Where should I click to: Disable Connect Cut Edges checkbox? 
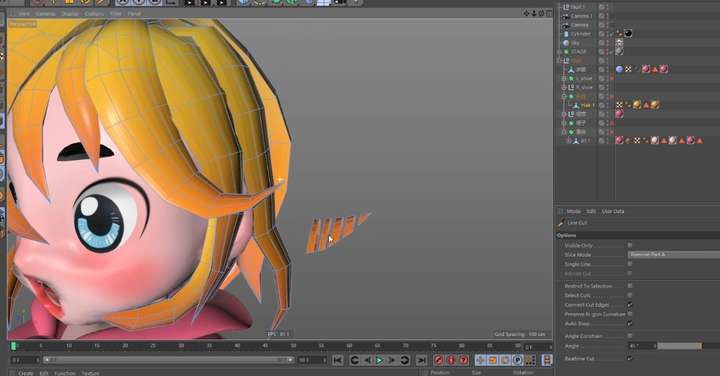[630, 304]
